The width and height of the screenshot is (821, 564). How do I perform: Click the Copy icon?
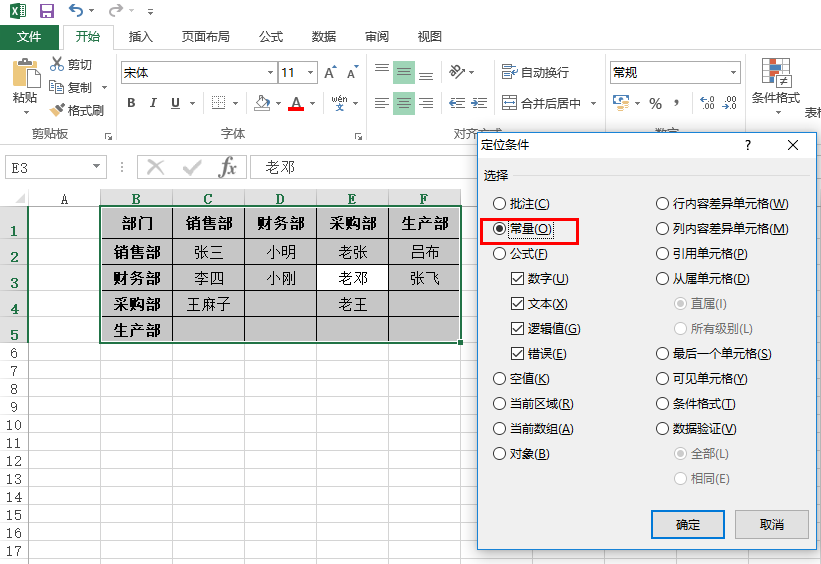click(x=57, y=86)
